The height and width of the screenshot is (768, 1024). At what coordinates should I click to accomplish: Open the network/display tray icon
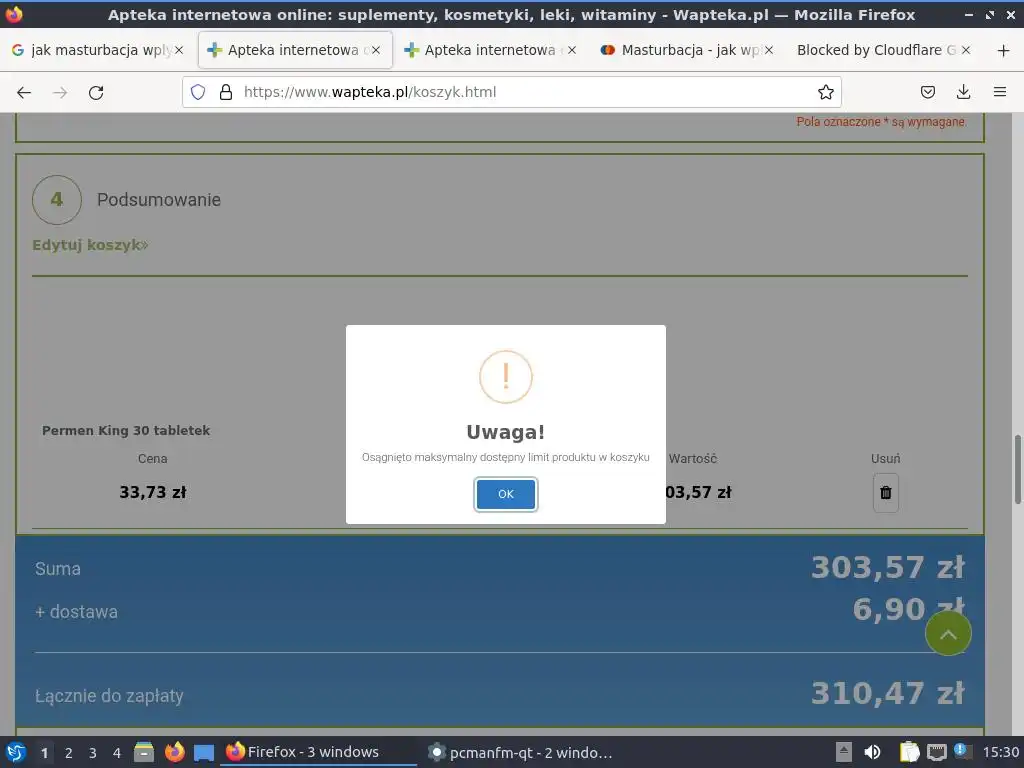[x=936, y=752]
